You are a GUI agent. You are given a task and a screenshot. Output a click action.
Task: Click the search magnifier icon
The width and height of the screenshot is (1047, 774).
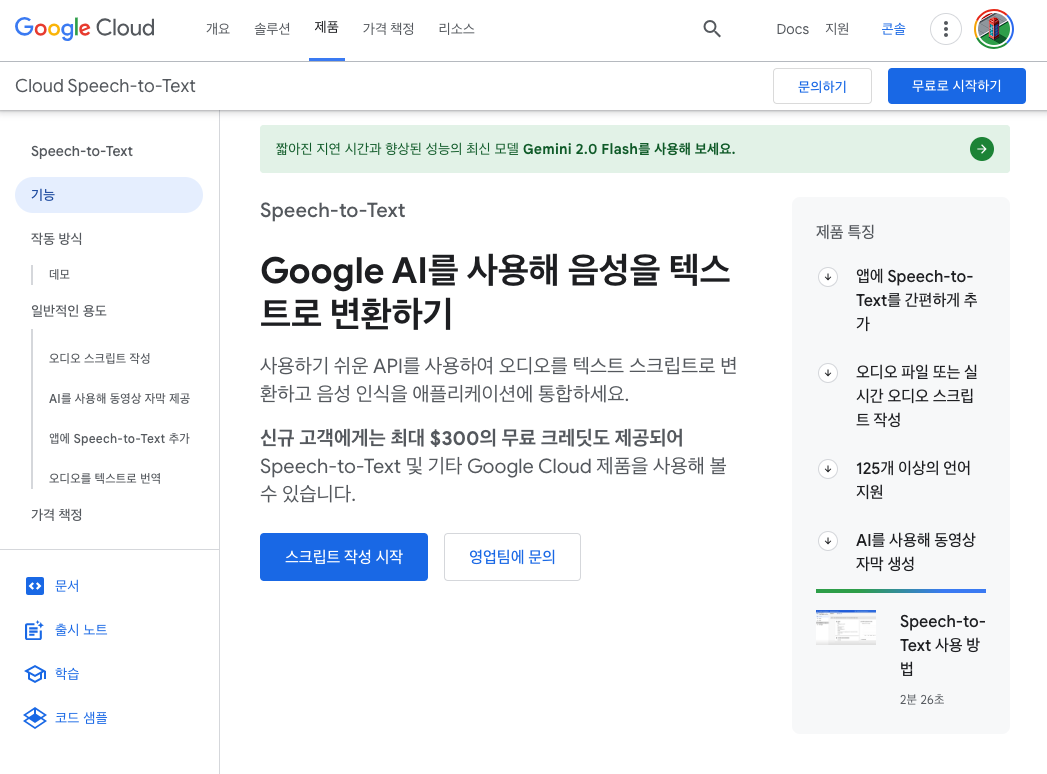(x=712, y=29)
